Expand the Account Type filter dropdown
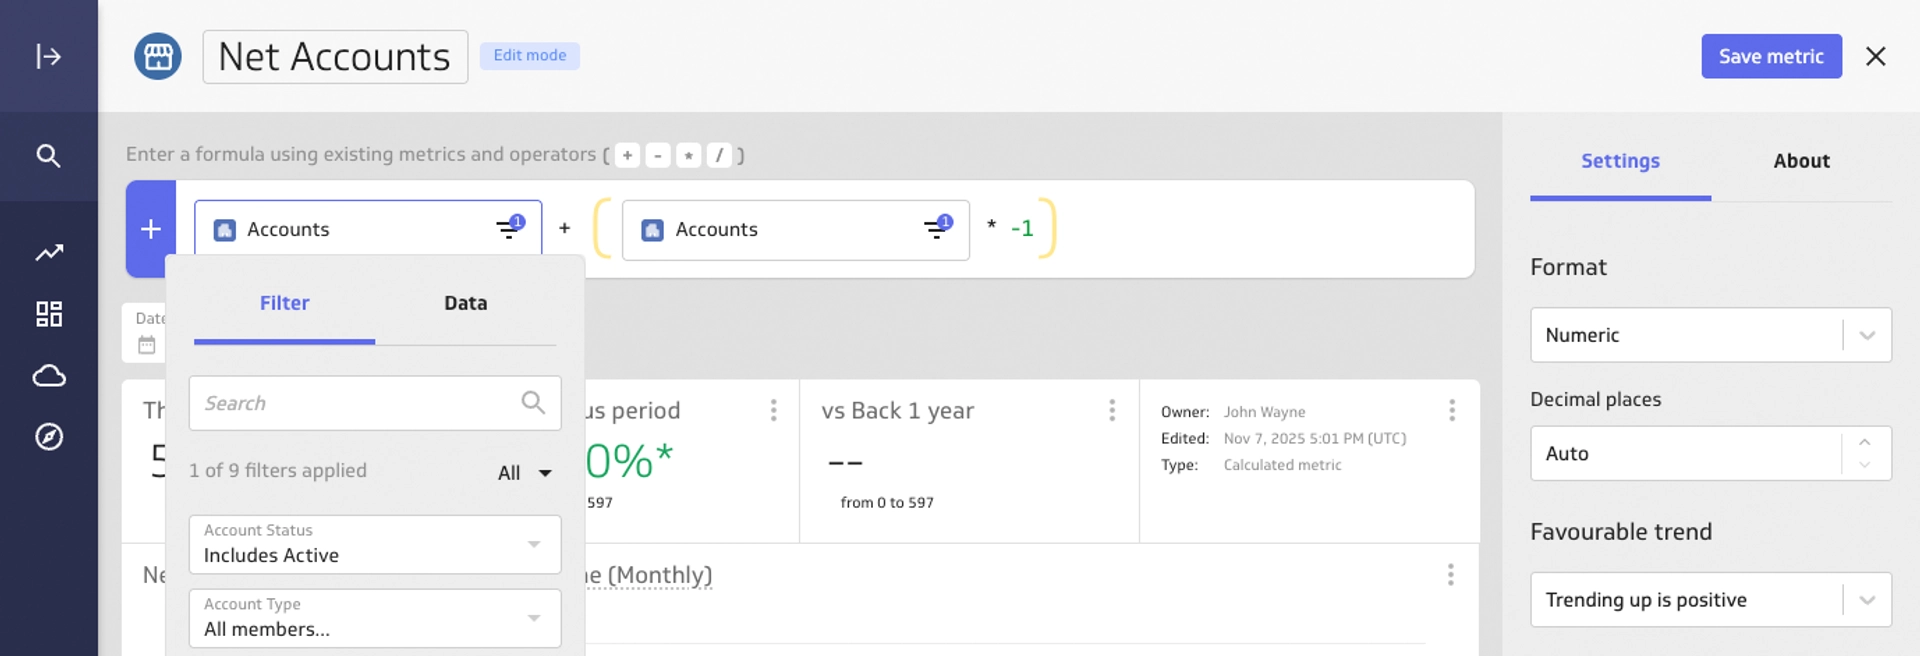Viewport: 1920px width, 656px height. coord(534,618)
